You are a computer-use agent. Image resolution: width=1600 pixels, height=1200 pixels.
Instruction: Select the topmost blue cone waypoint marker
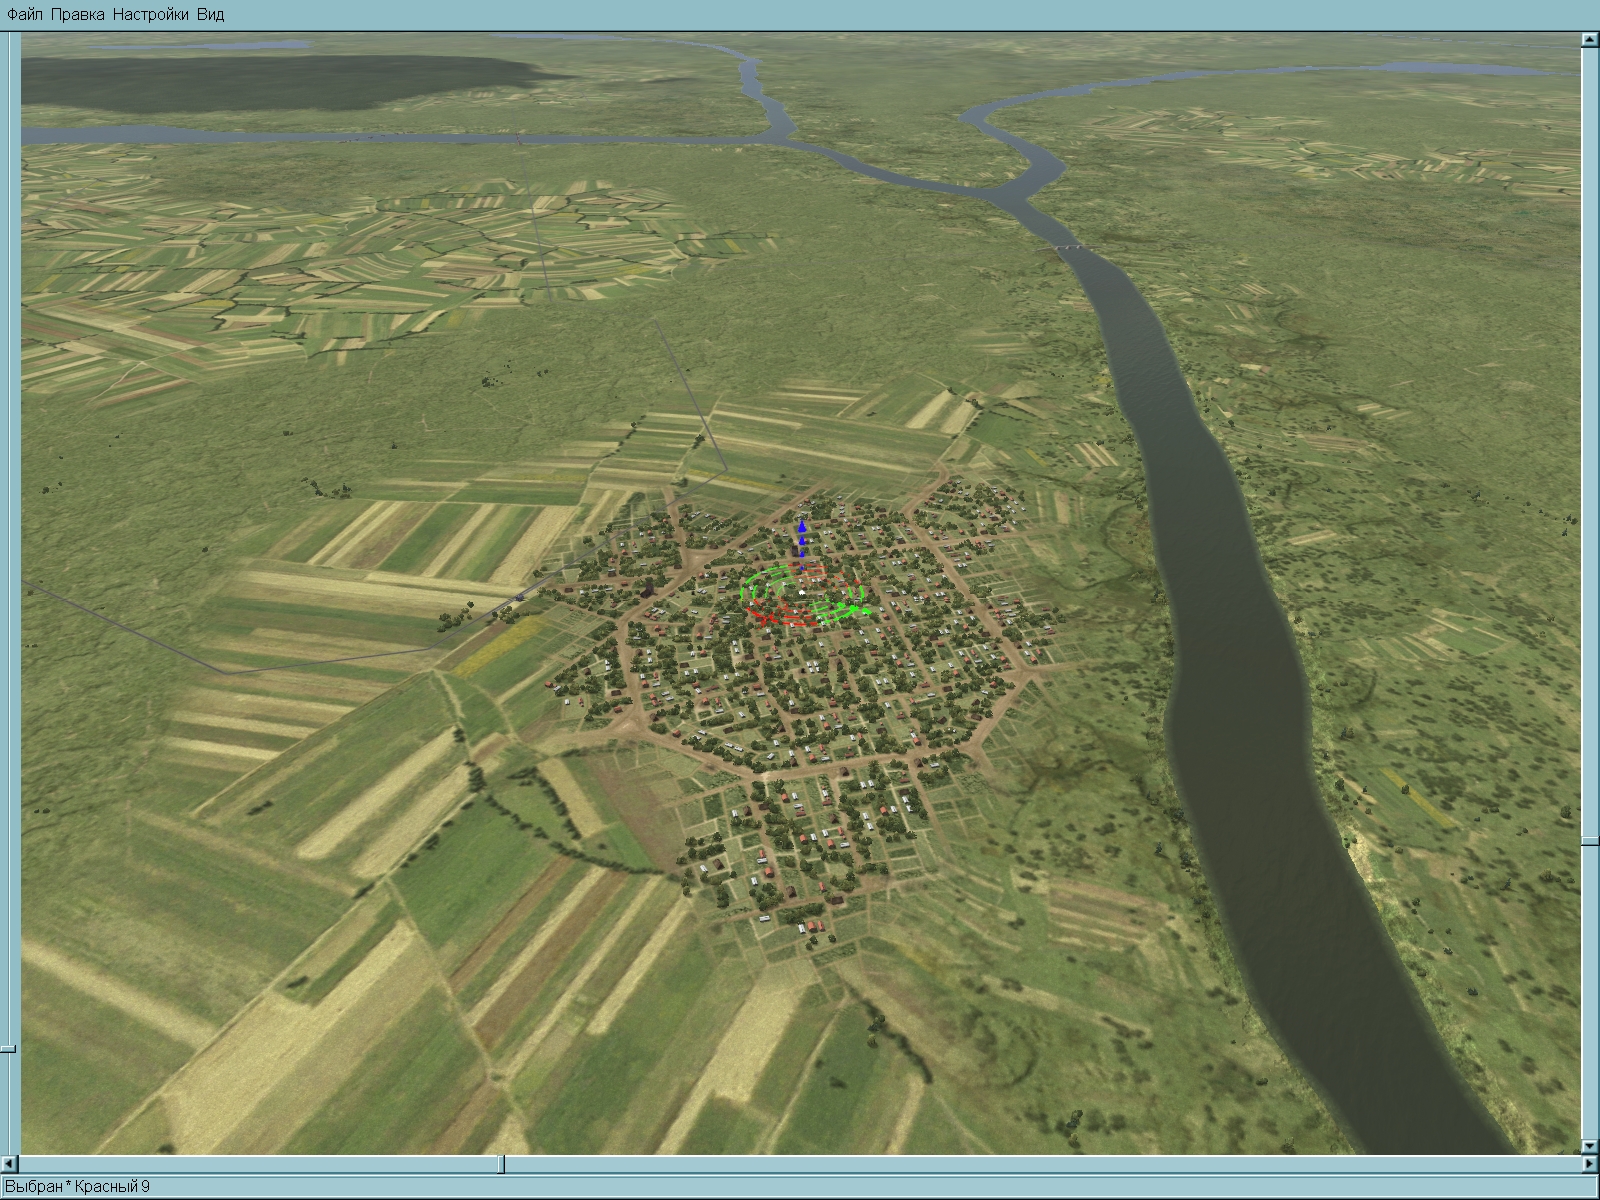801,526
